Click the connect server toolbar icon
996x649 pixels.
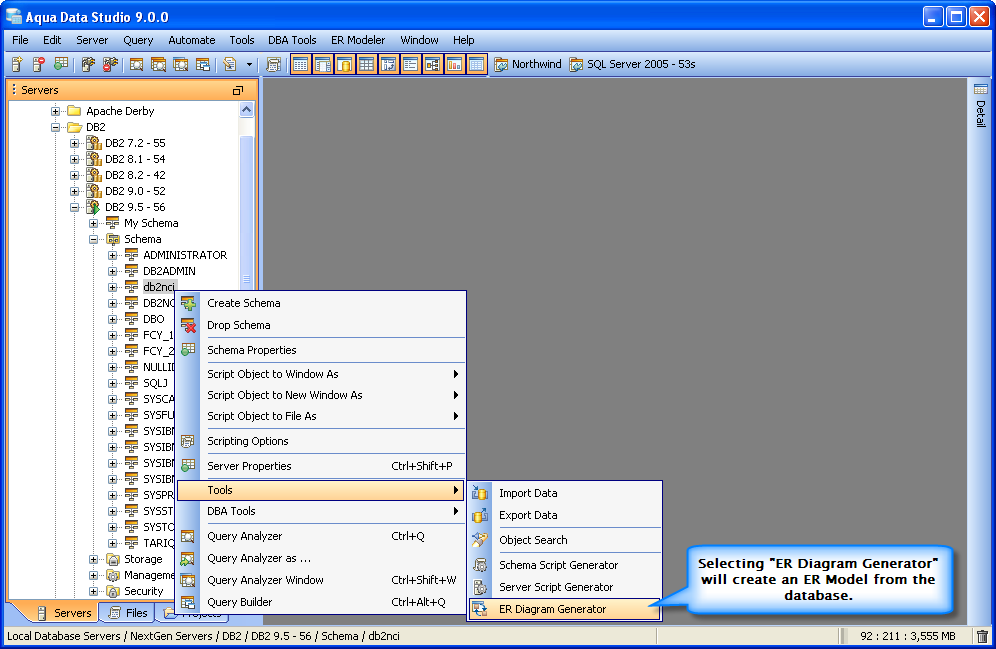pos(88,64)
